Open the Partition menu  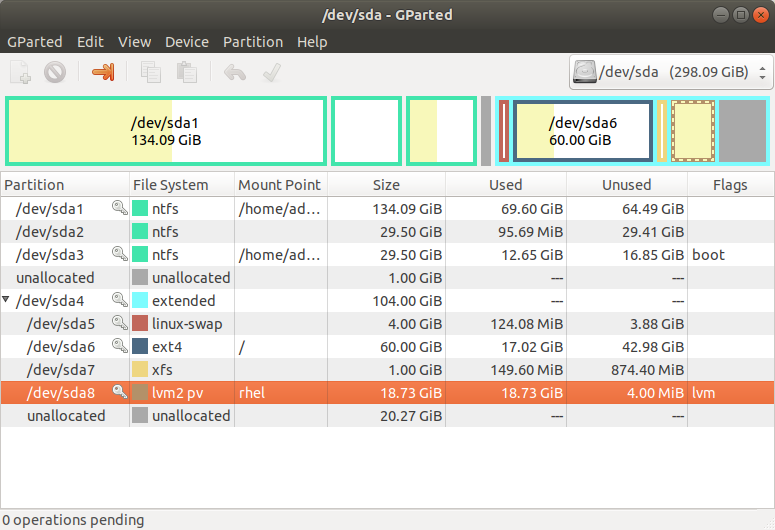coord(252,42)
